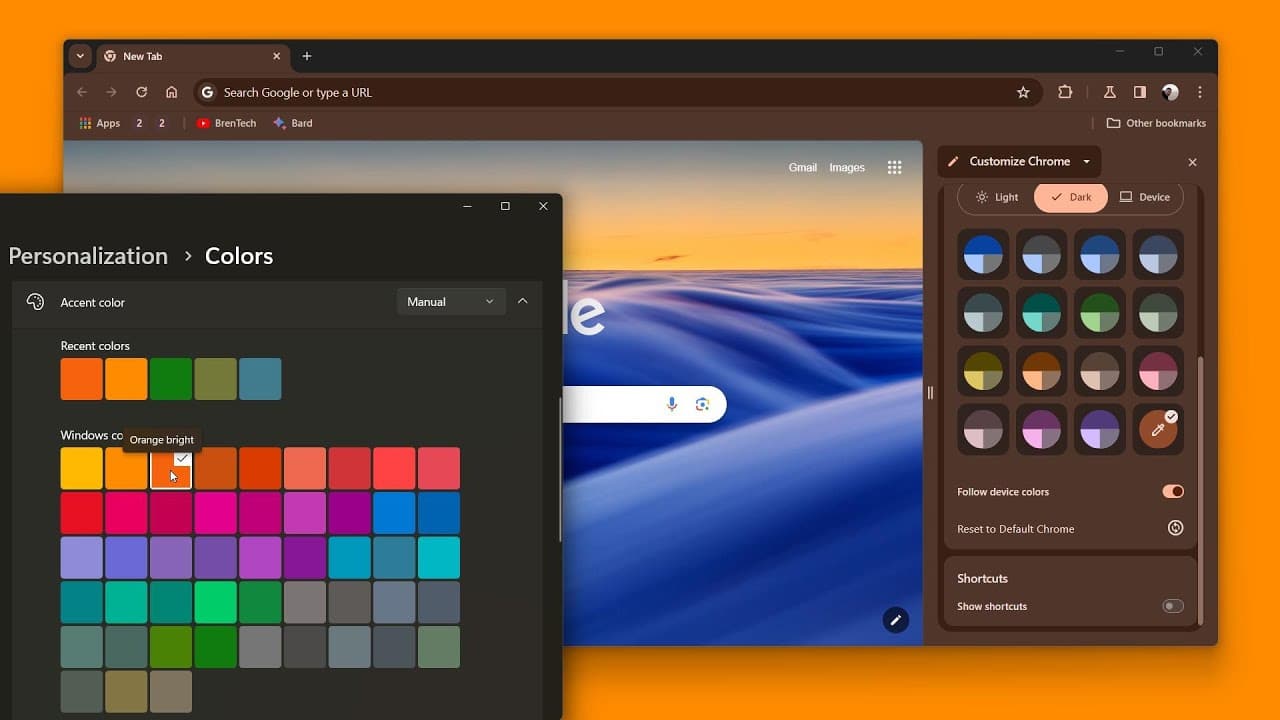Toggle the side panel icon in toolbar
Screen dimensions: 1280x720
pyautogui.click(x=1139, y=92)
